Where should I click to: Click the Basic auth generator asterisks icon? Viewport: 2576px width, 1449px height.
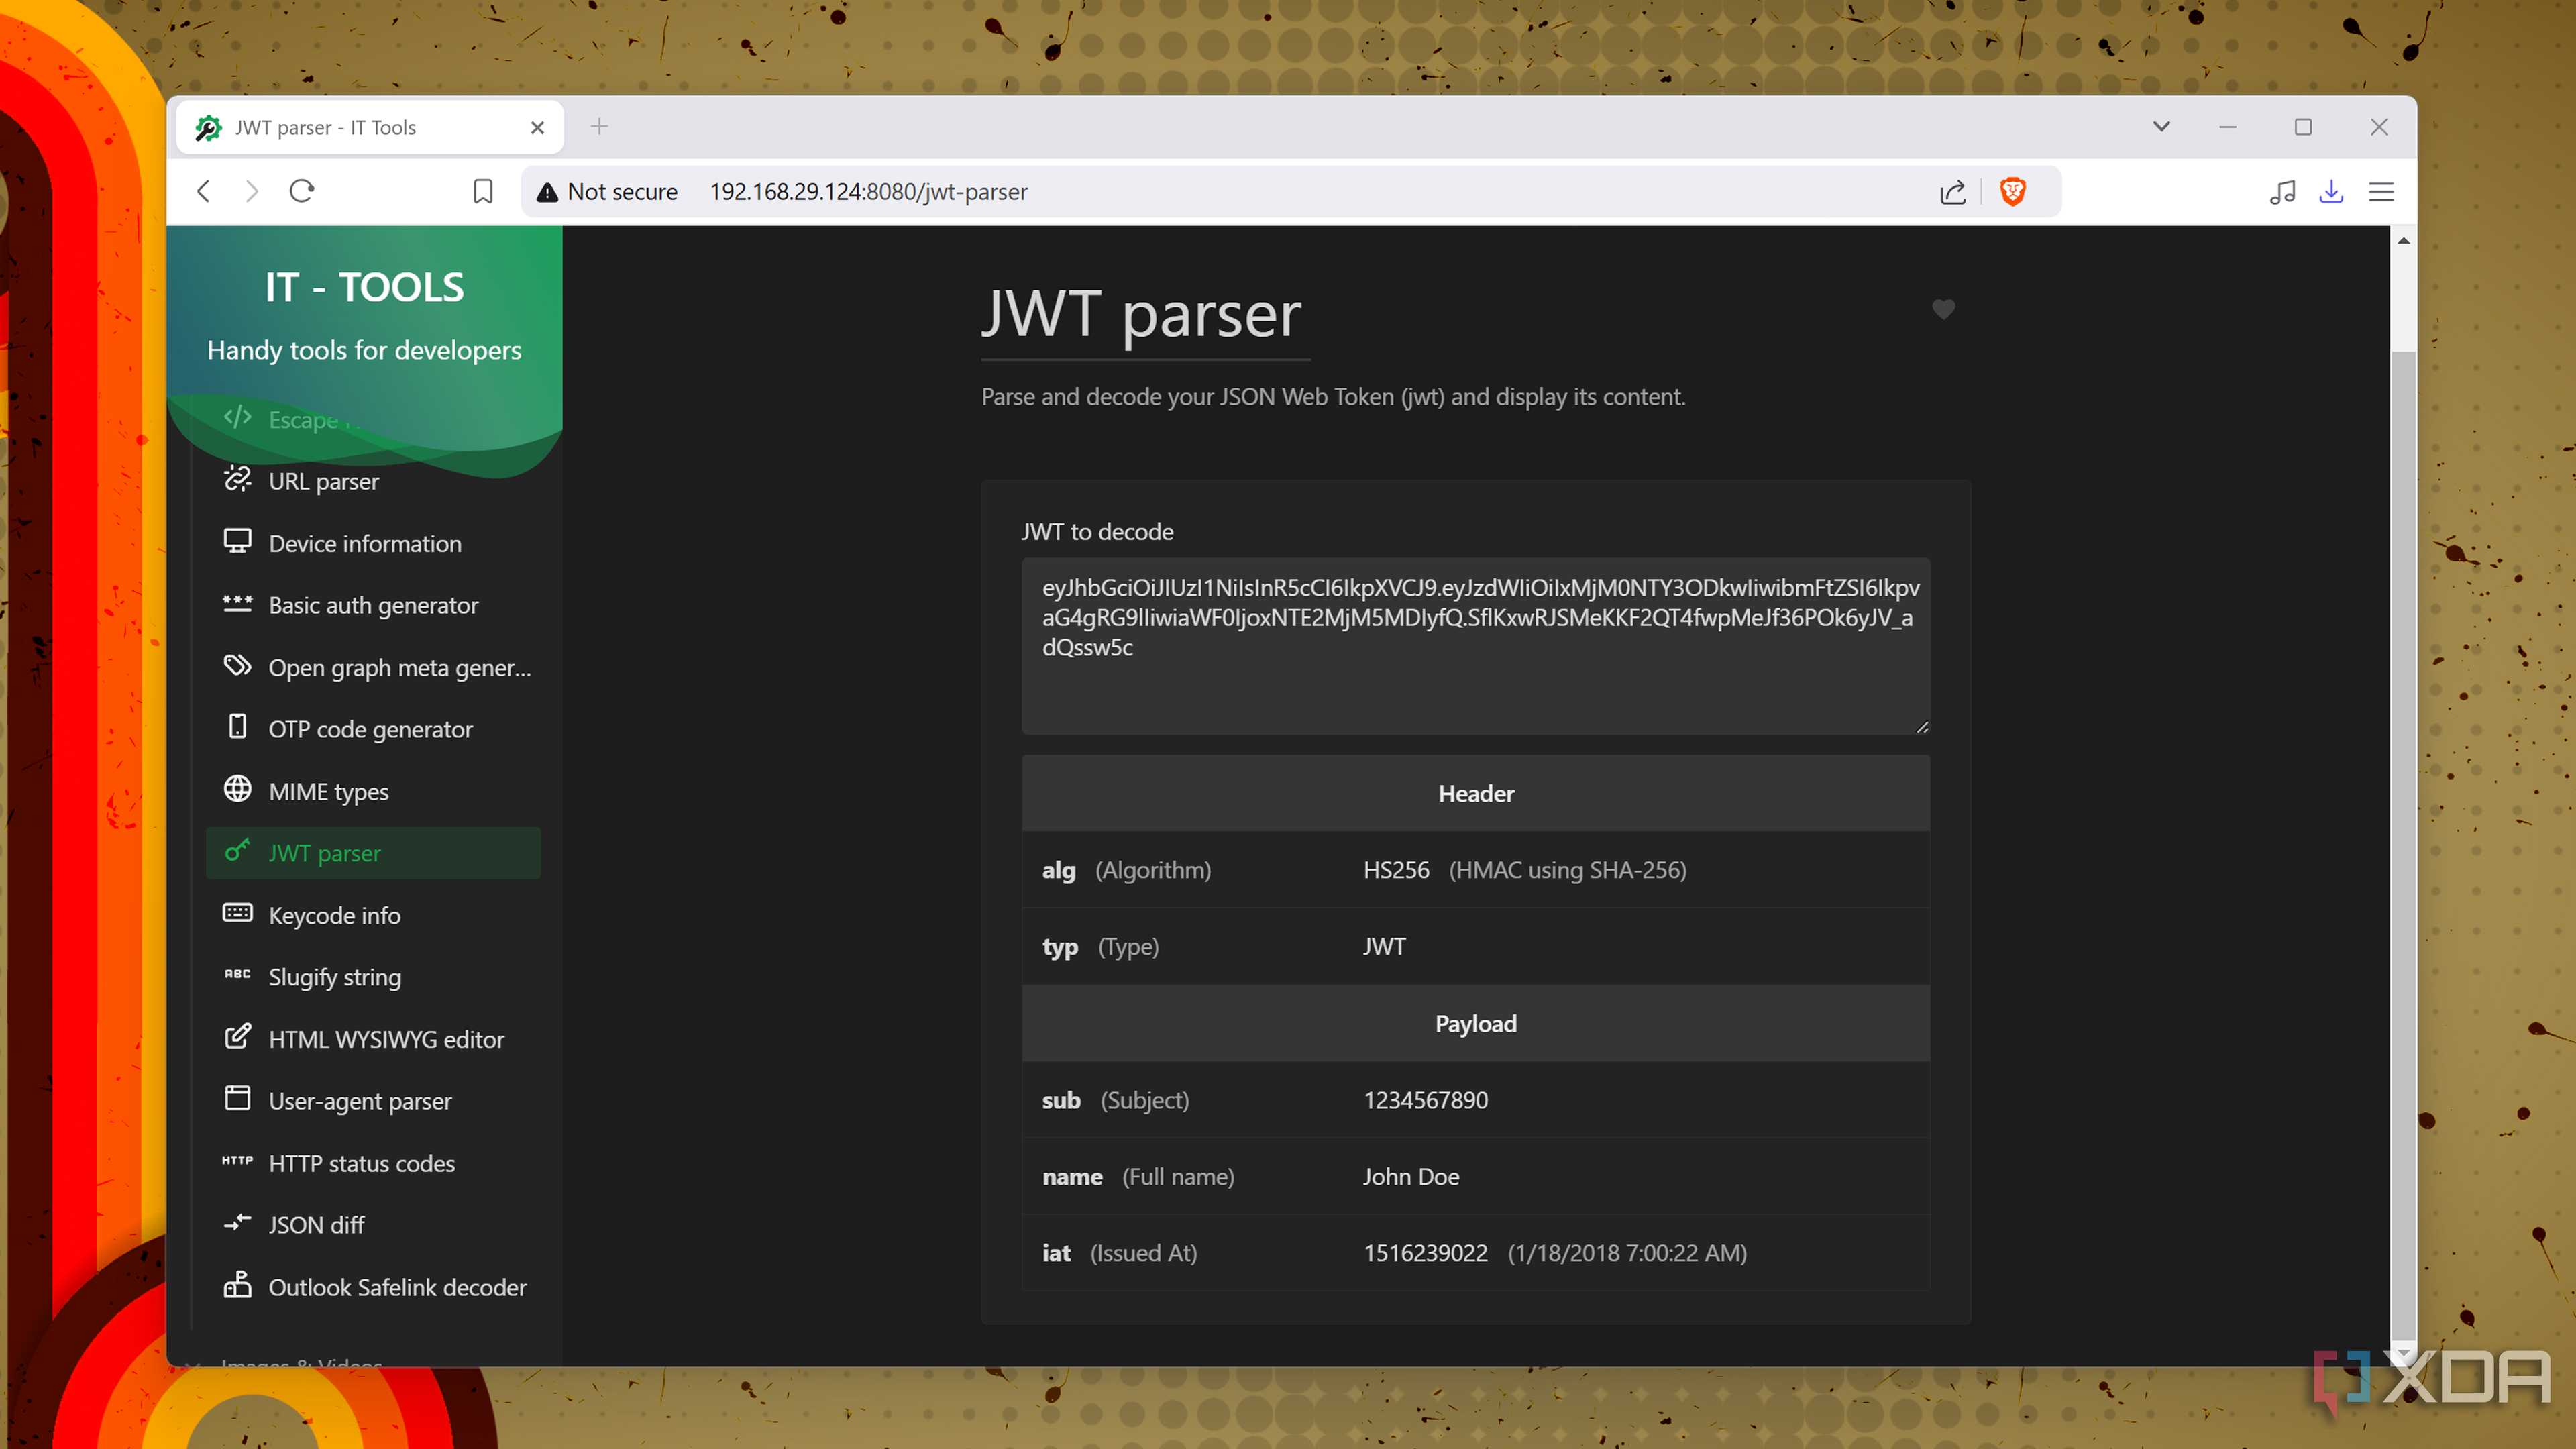click(x=237, y=603)
